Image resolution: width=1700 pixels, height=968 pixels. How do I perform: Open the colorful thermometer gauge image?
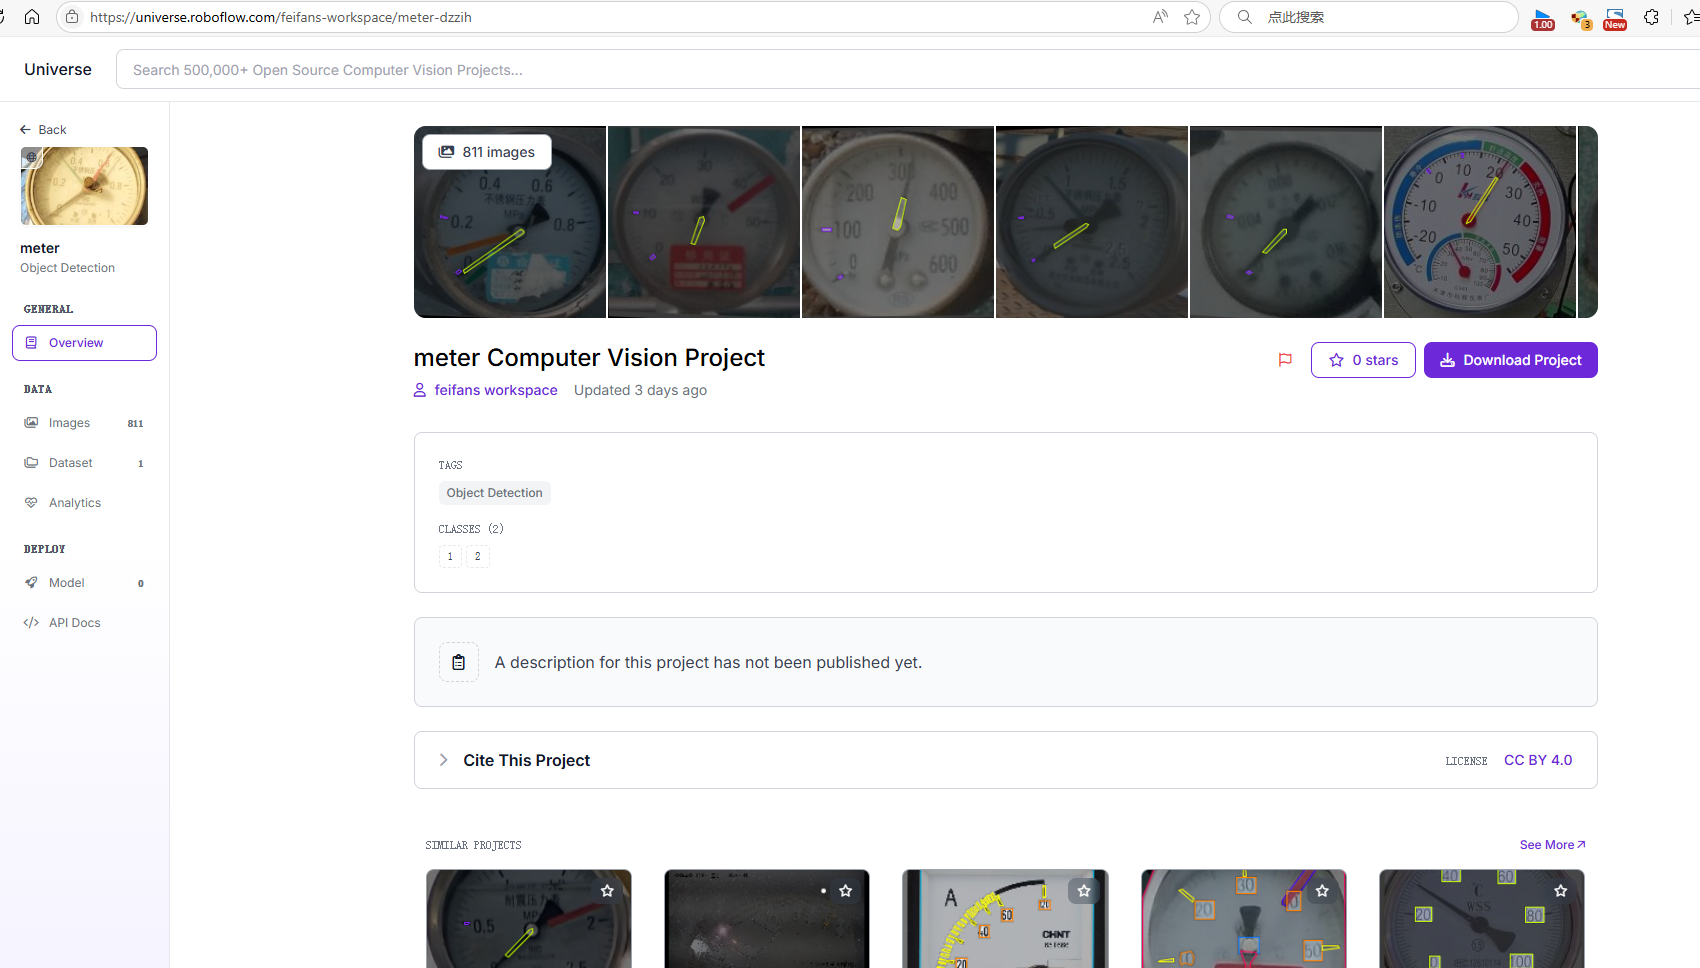click(1480, 222)
